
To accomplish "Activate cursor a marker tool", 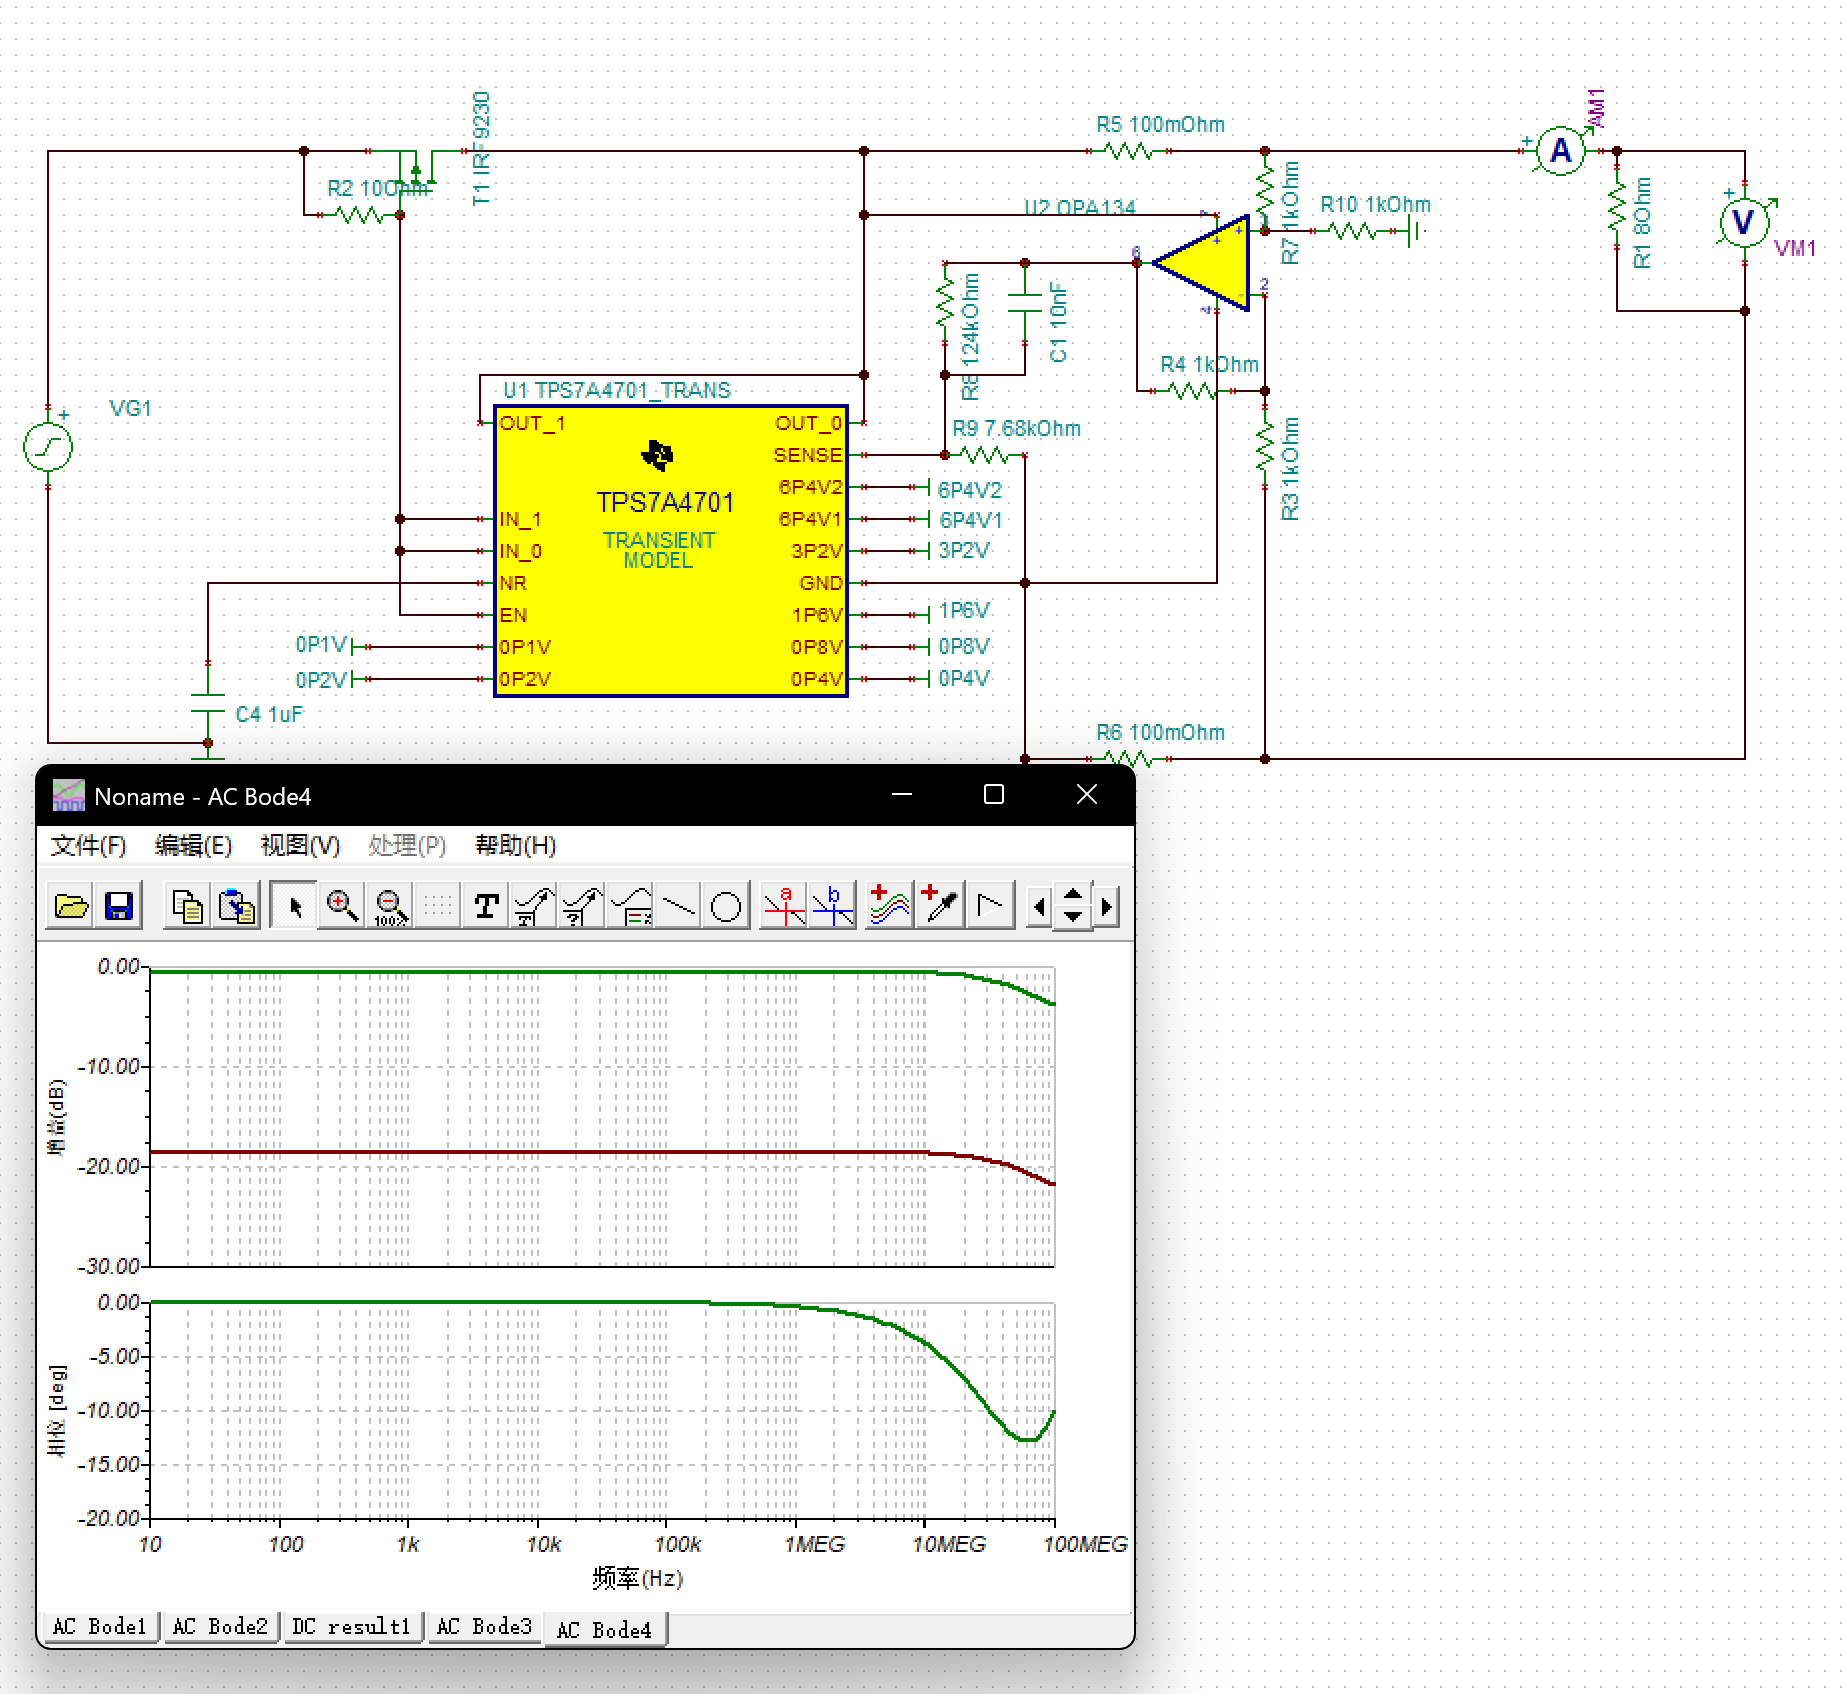I will (x=784, y=906).
